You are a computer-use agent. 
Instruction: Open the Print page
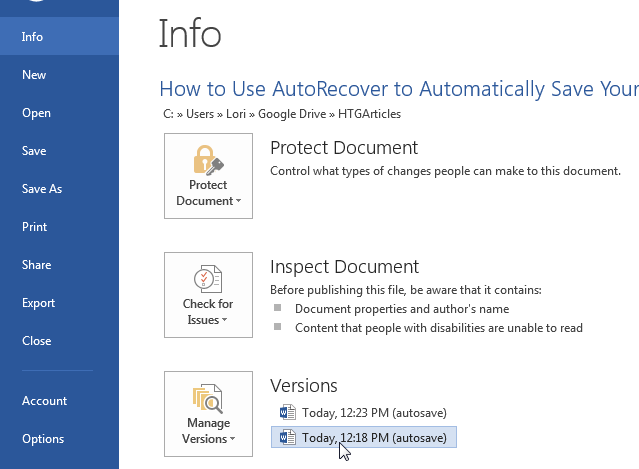(35, 227)
